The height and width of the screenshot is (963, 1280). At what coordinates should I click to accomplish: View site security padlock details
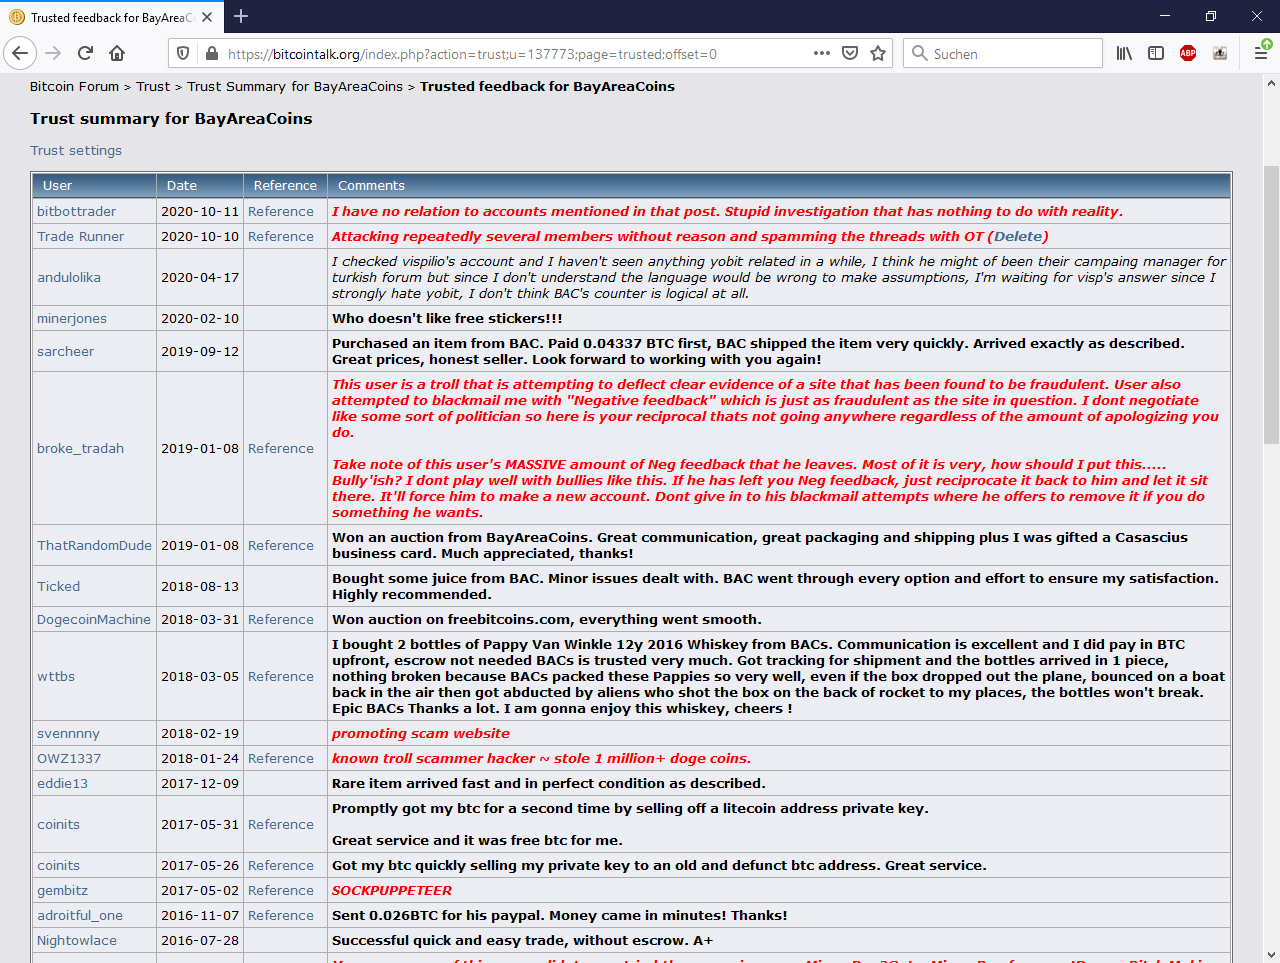click(x=210, y=53)
